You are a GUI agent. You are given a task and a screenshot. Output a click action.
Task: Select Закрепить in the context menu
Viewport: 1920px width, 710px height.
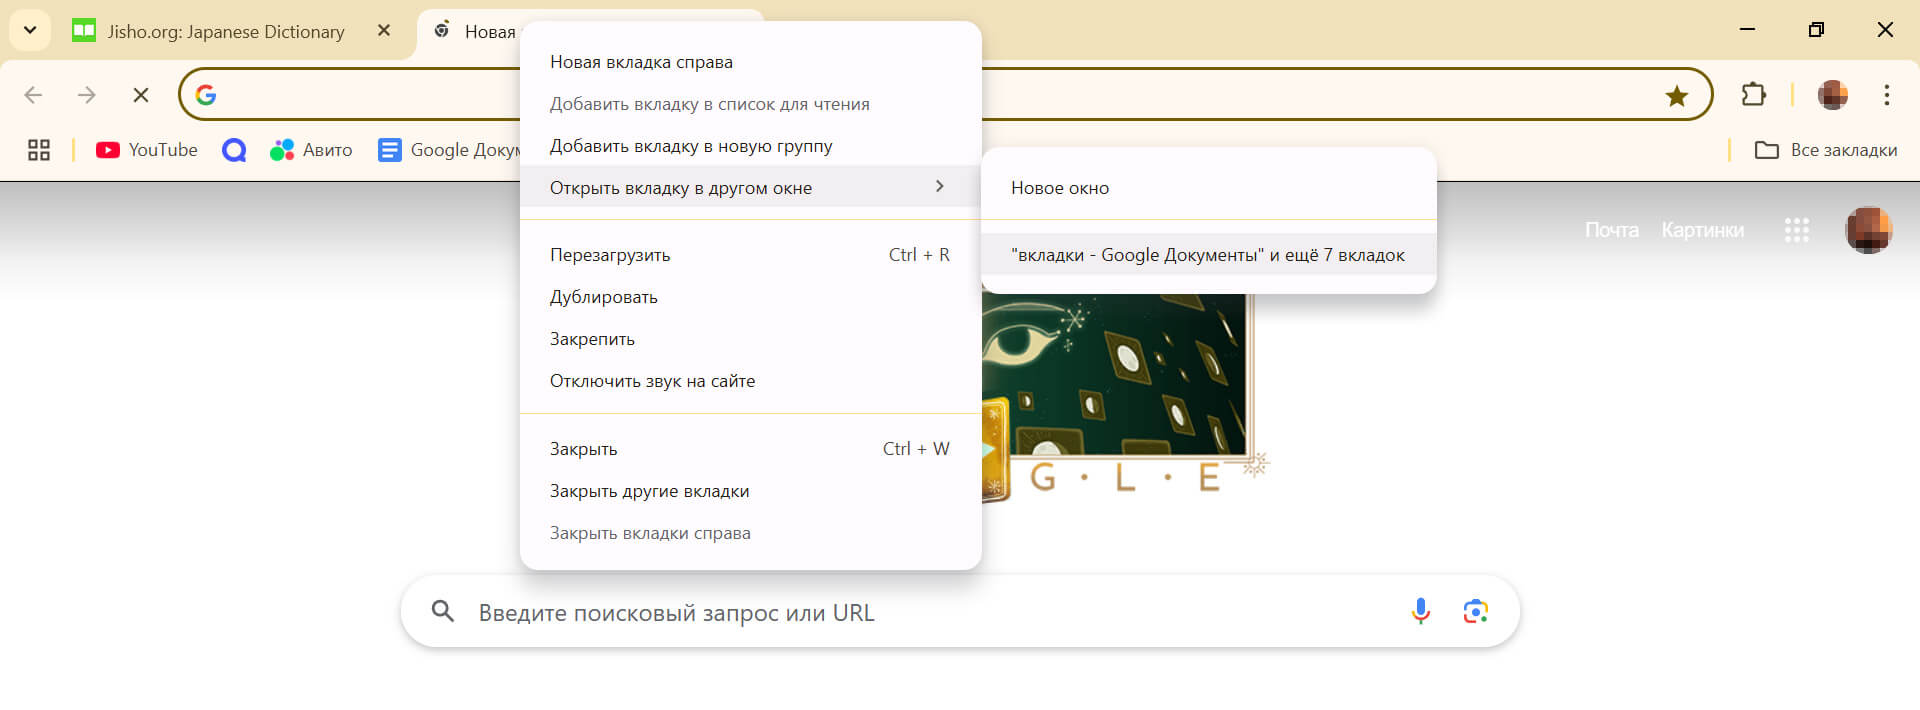pos(750,339)
